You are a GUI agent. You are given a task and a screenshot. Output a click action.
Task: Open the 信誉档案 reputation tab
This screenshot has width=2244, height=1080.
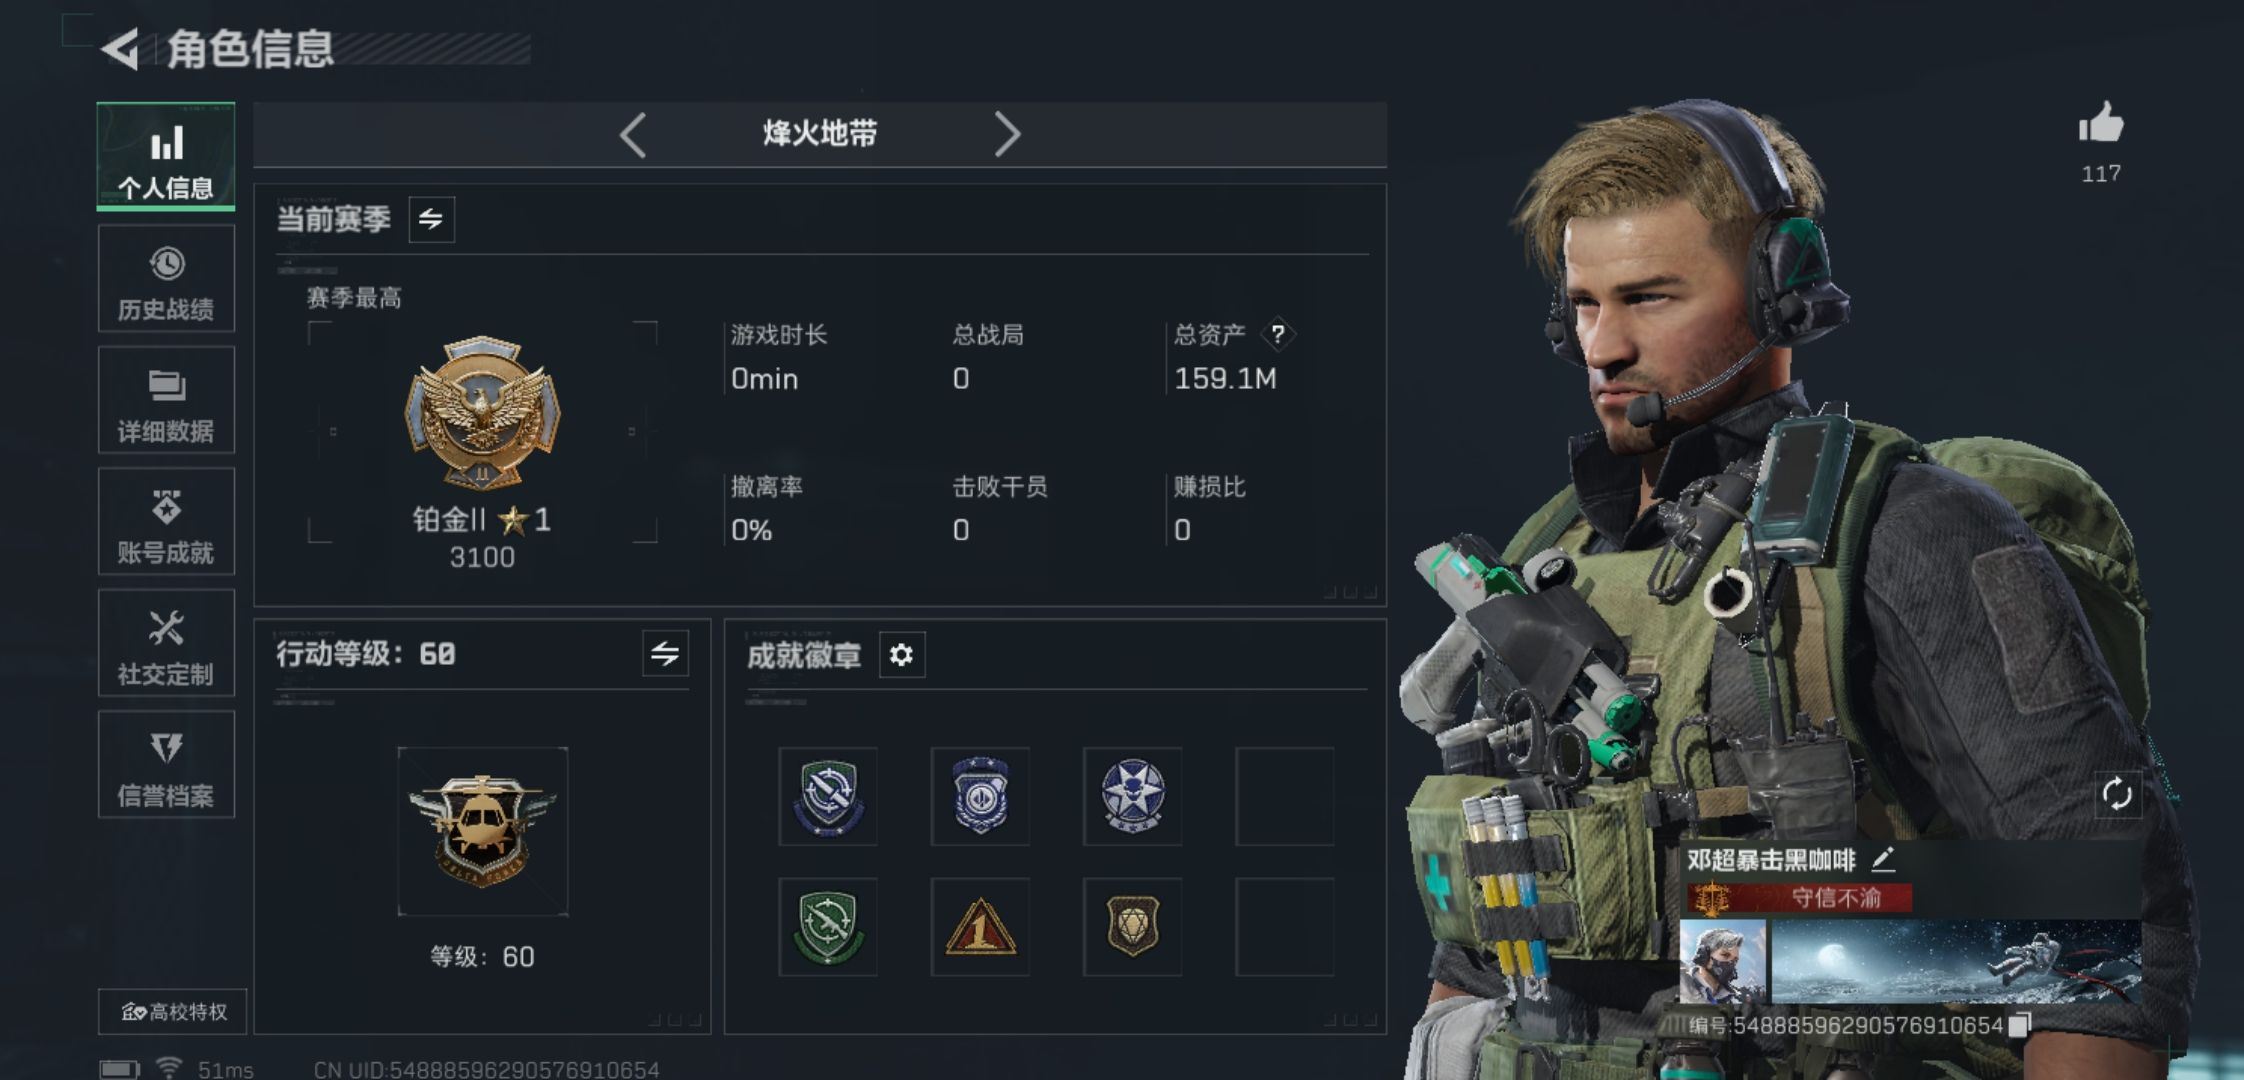[166, 765]
